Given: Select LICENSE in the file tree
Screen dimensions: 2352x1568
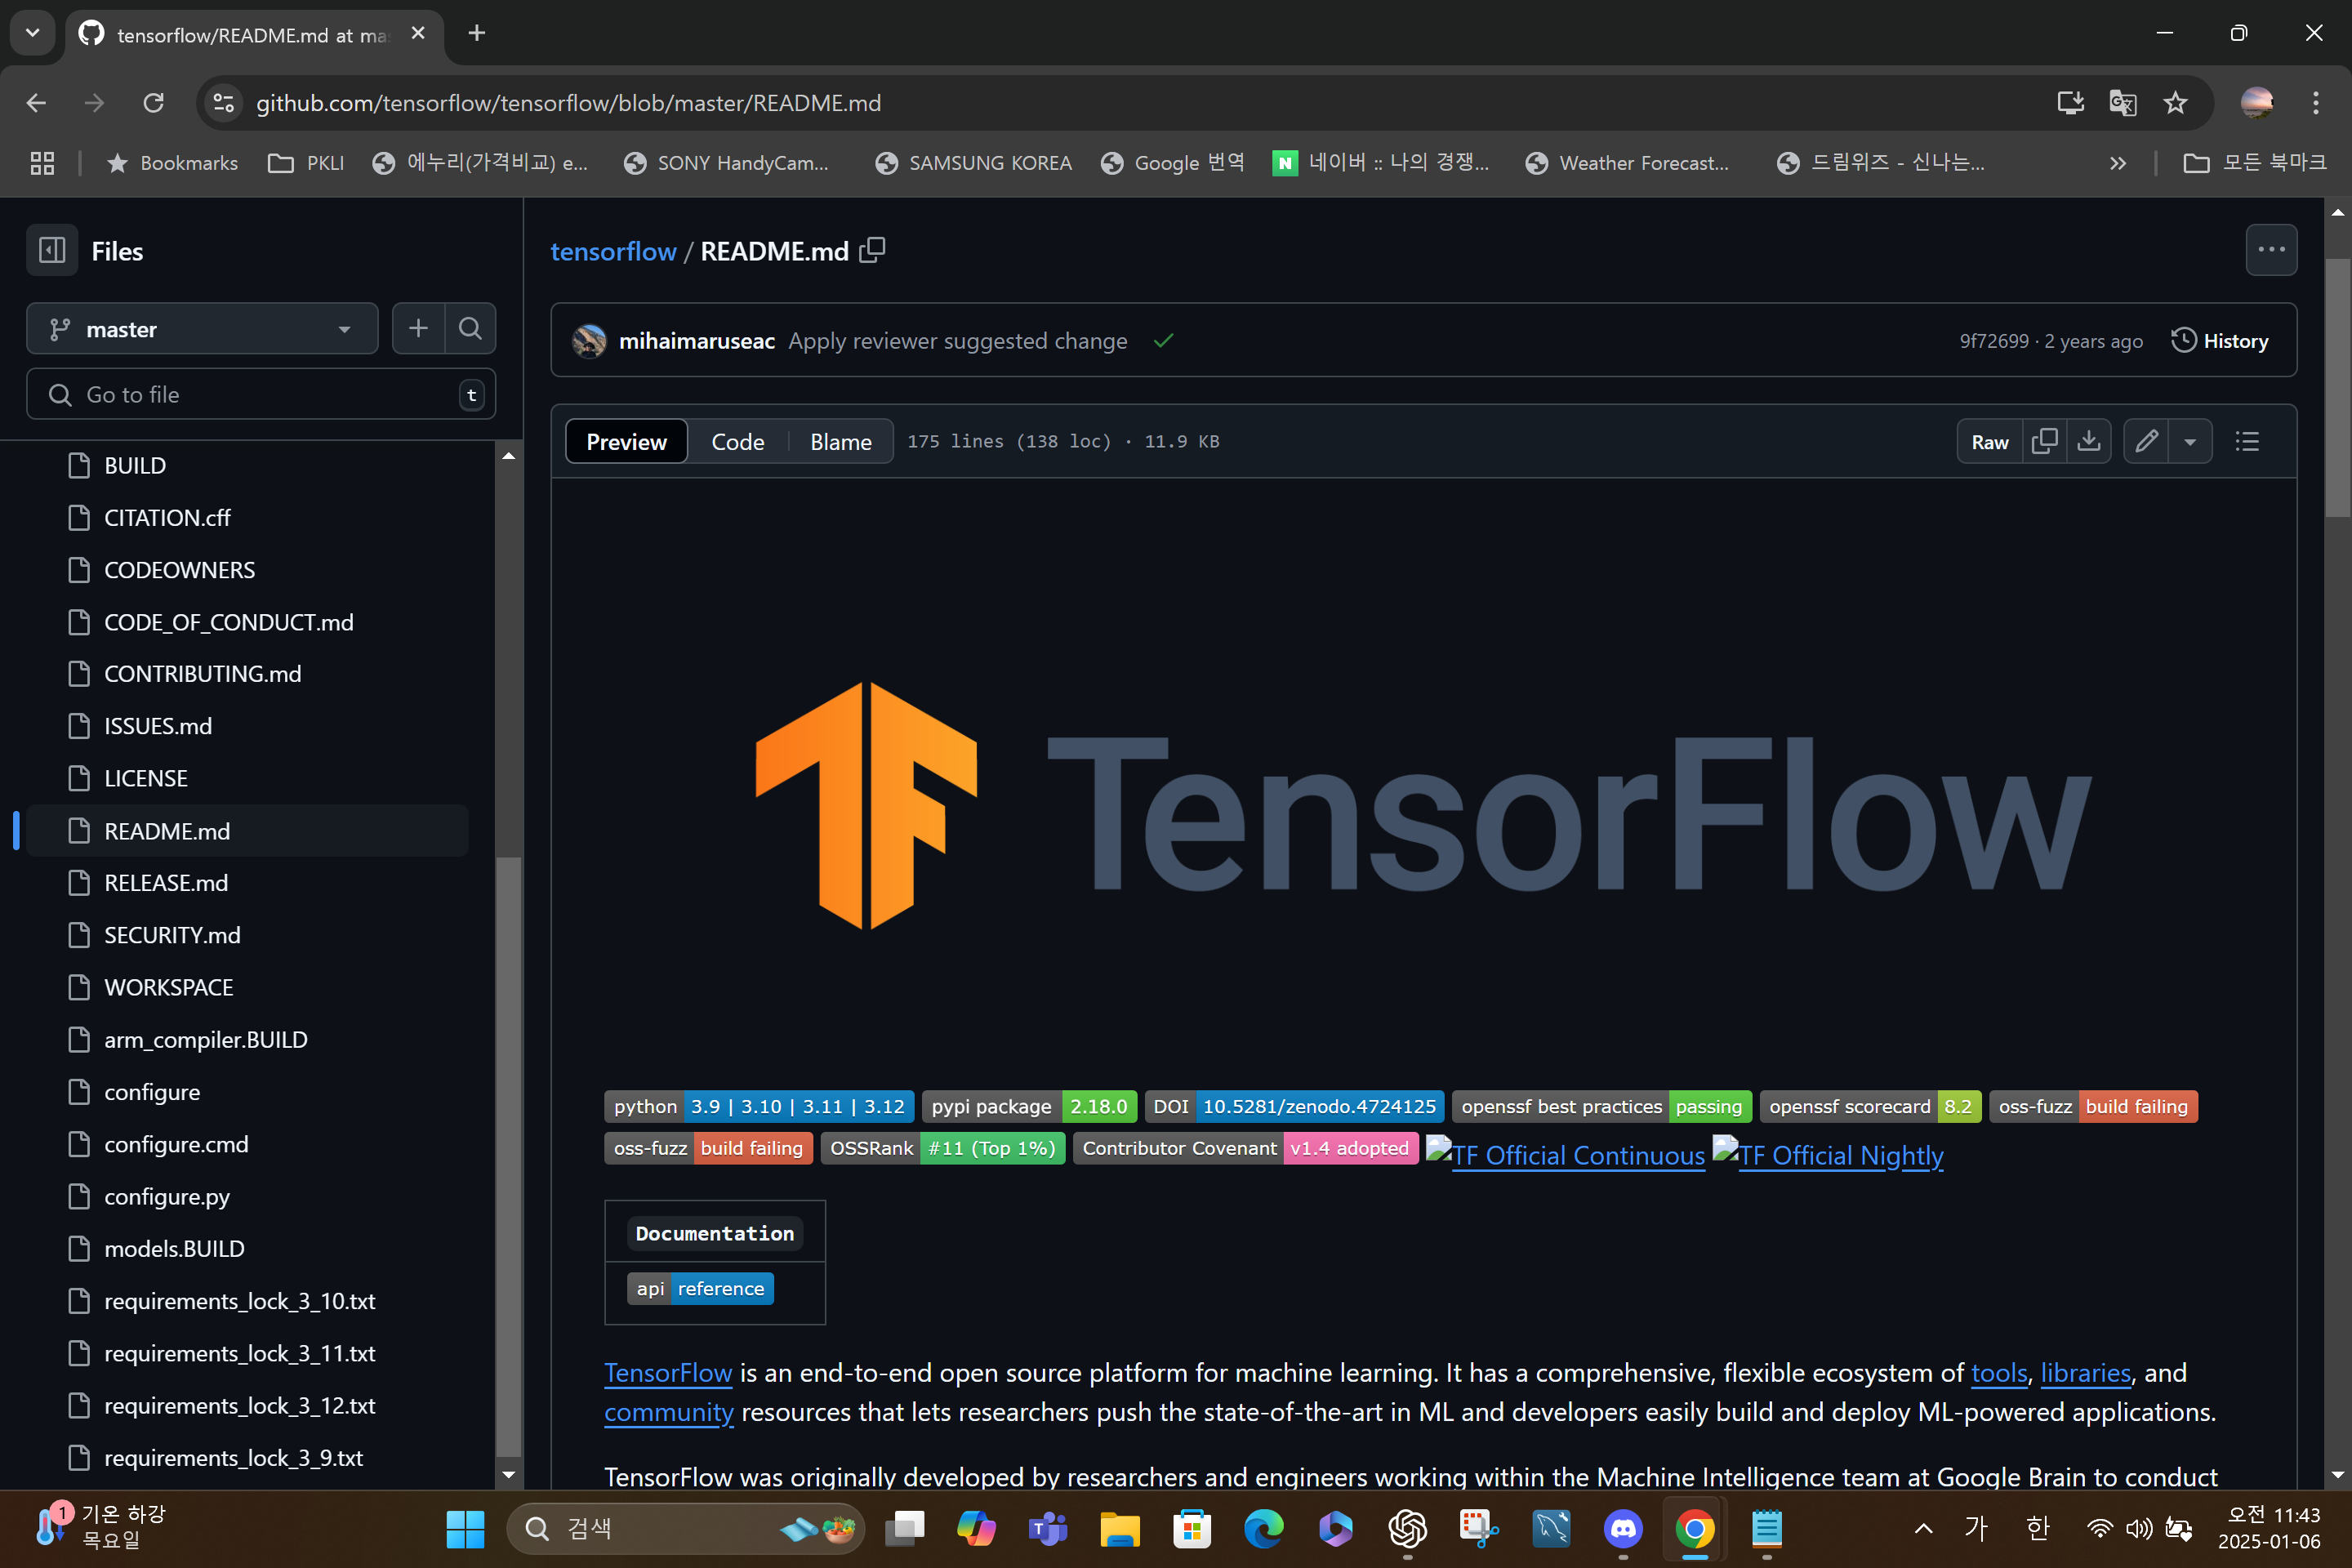Looking at the screenshot, I should (146, 778).
